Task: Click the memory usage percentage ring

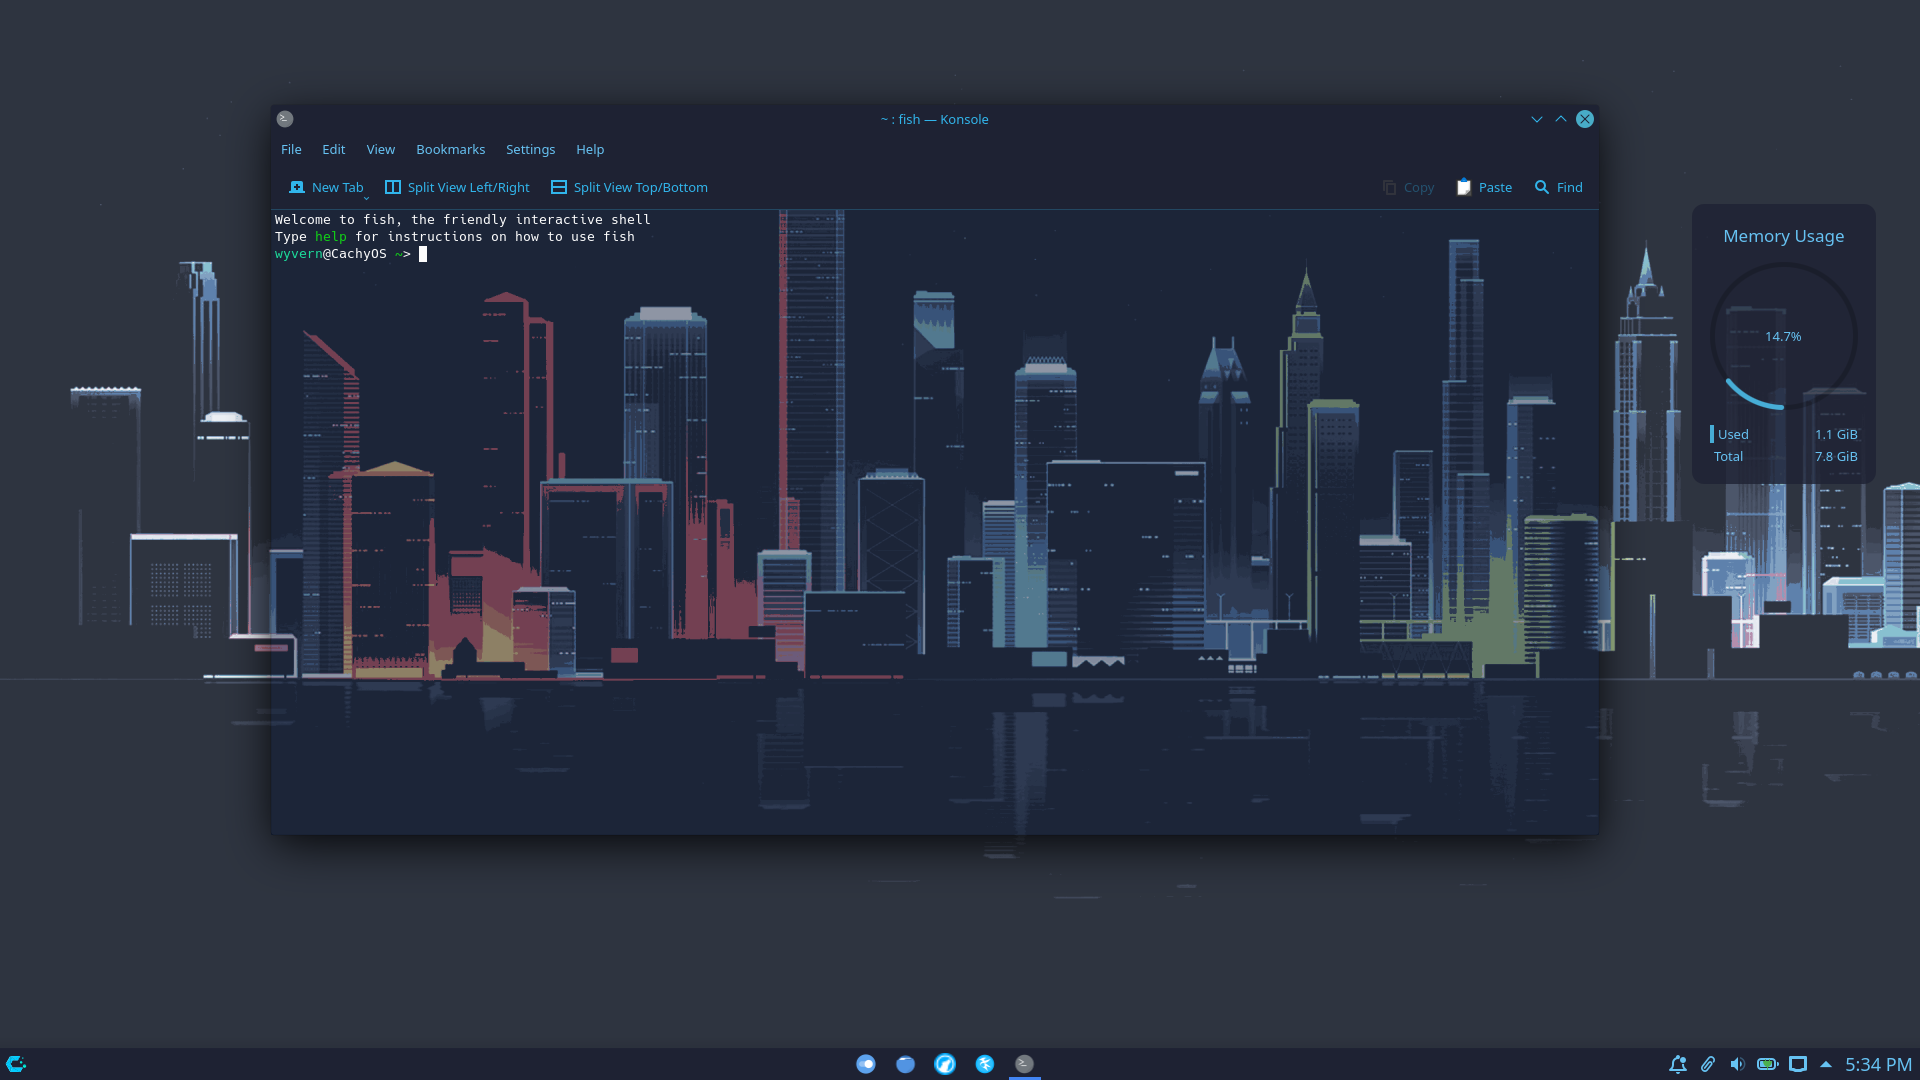Action: [1783, 336]
